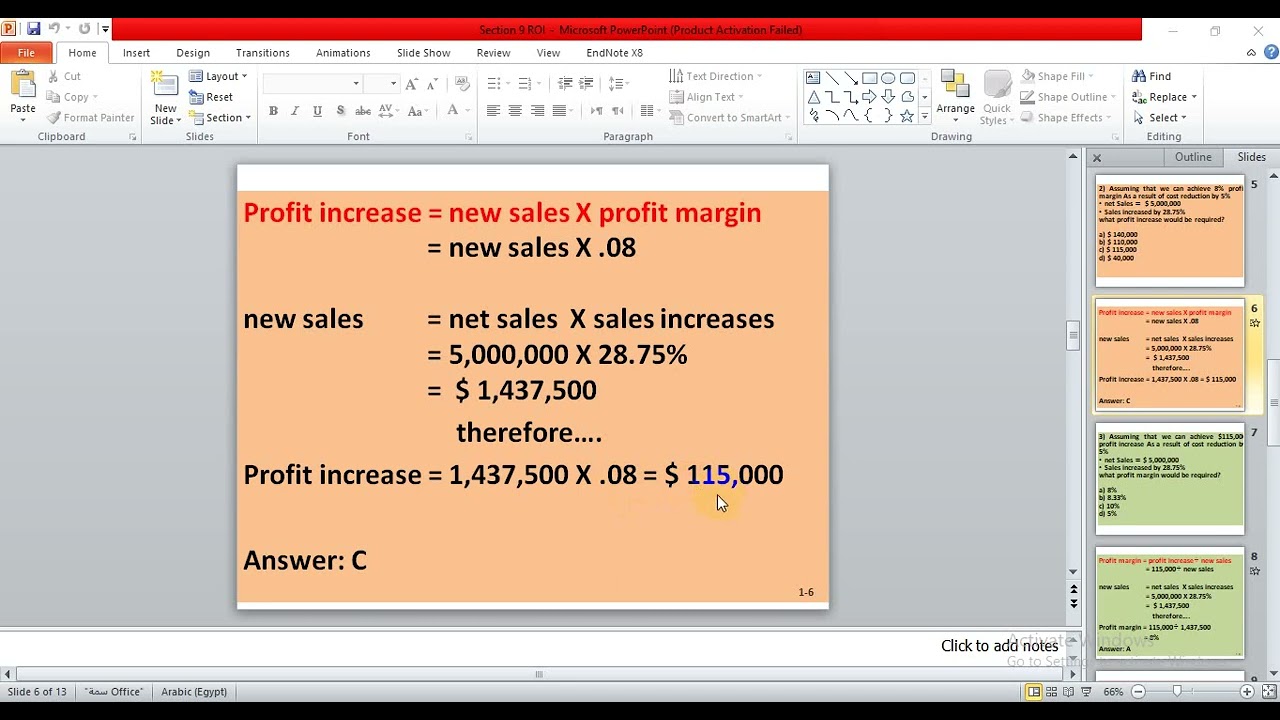Image resolution: width=1280 pixels, height=720 pixels.
Task: Switch to the Animations tab
Action: tap(343, 53)
